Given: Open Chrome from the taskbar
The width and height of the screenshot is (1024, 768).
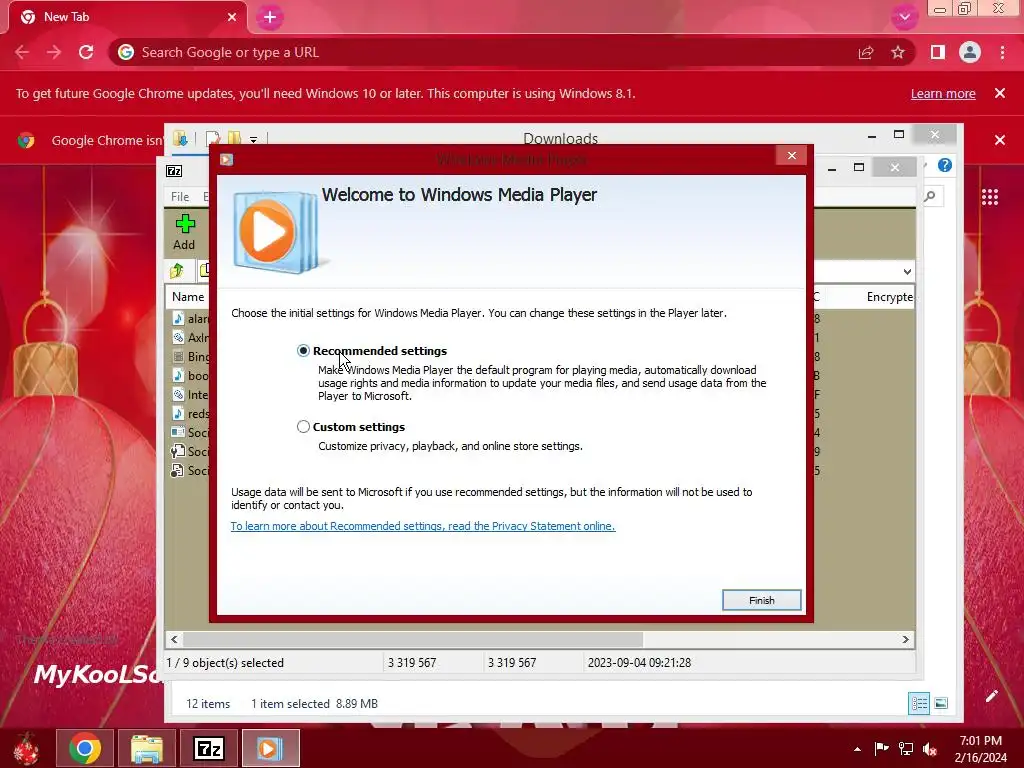Looking at the screenshot, I should click(x=85, y=748).
